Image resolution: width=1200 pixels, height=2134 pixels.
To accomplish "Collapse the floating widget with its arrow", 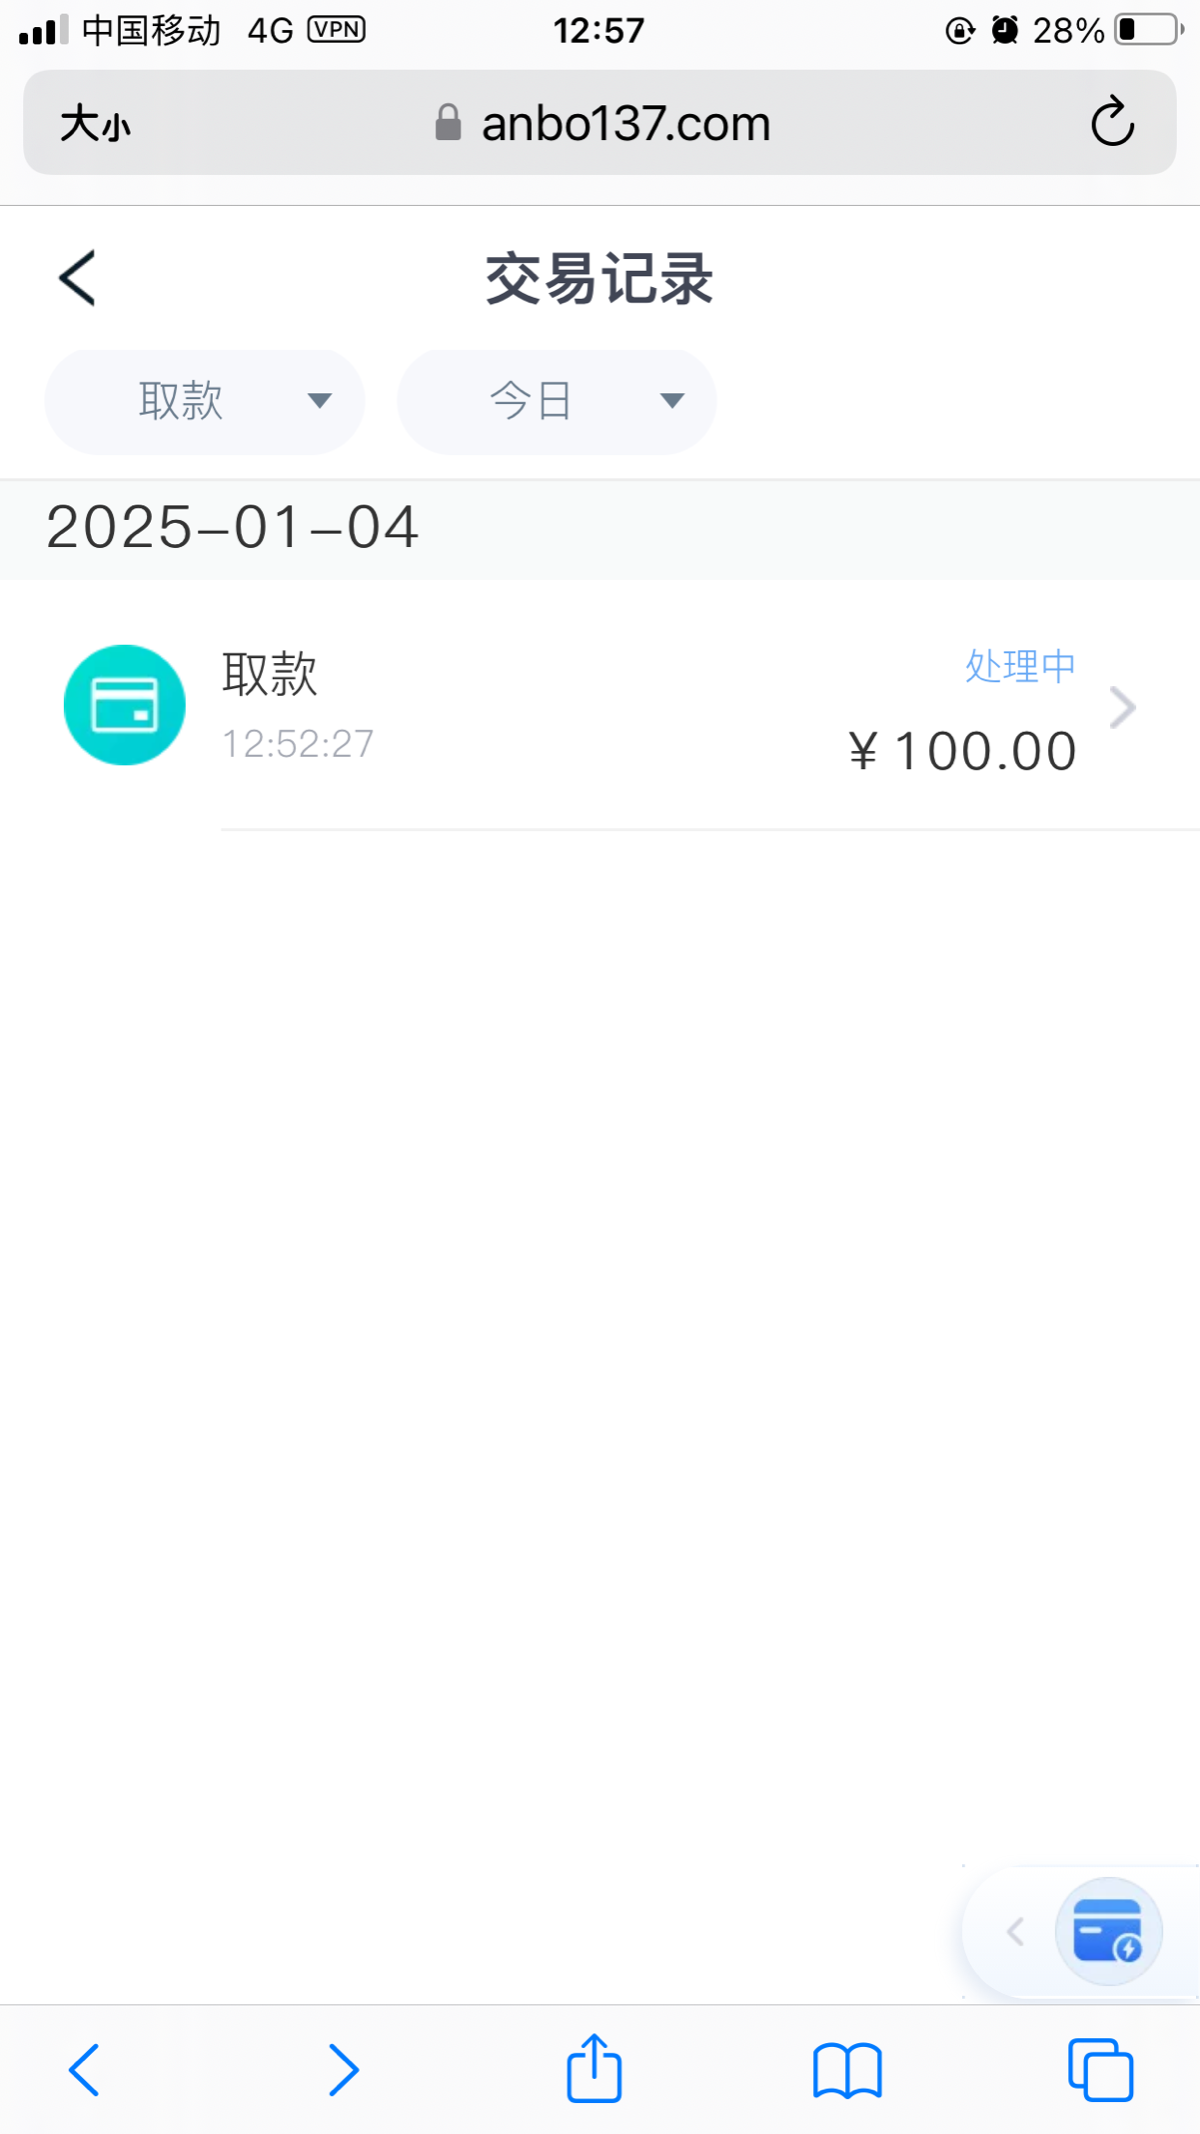I will (x=1015, y=1932).
